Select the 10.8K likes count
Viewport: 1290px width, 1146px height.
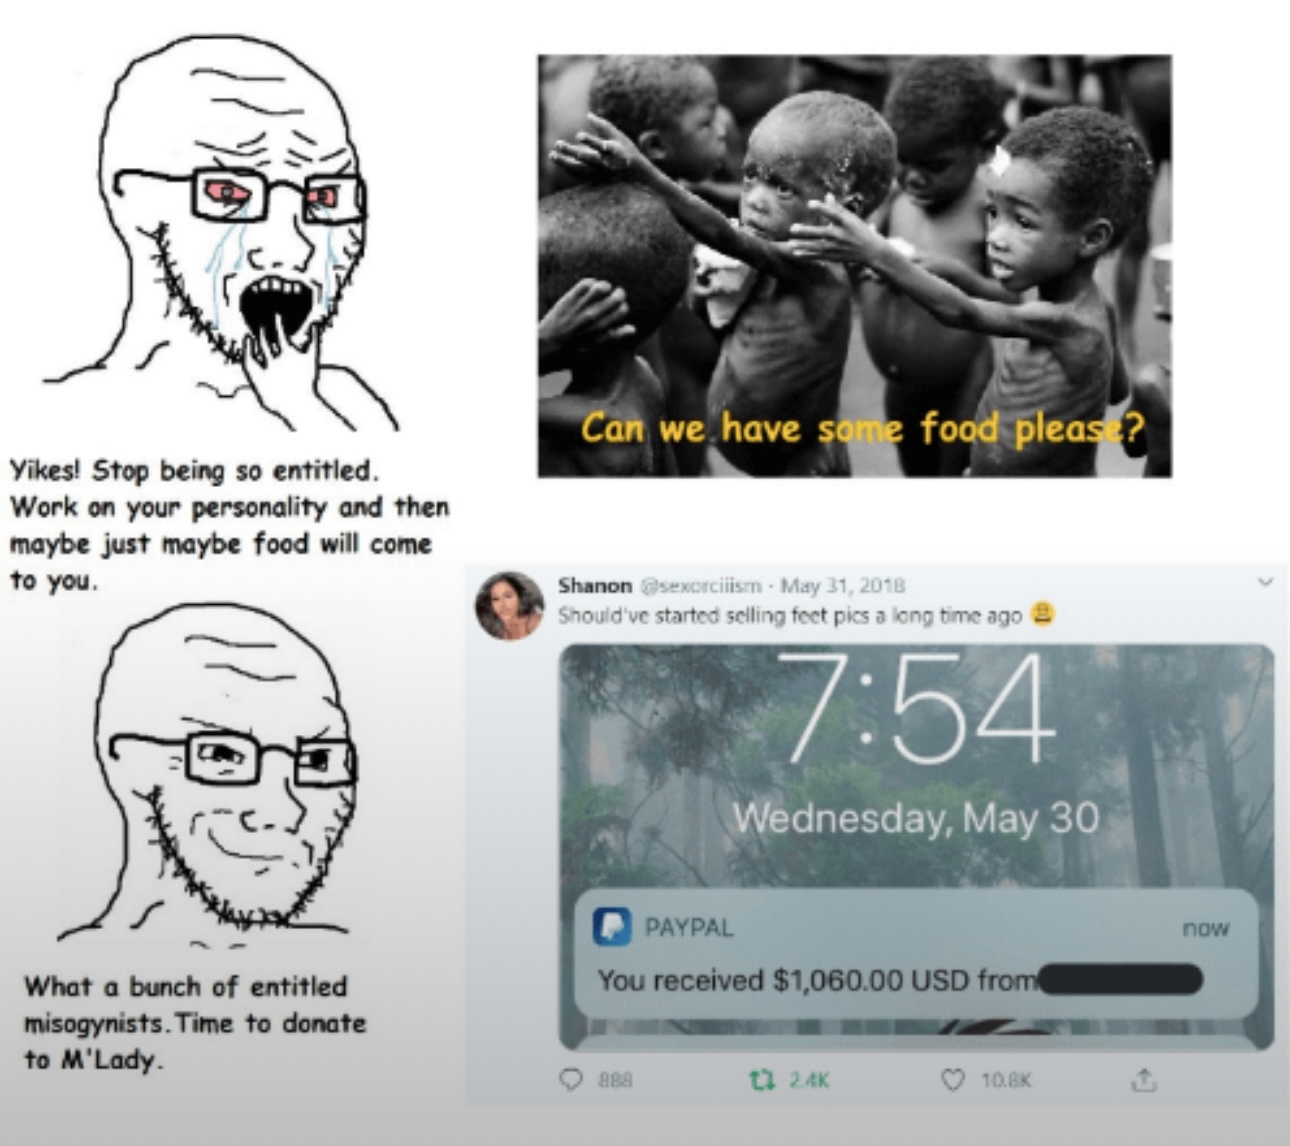(x=1006, y=1080)
